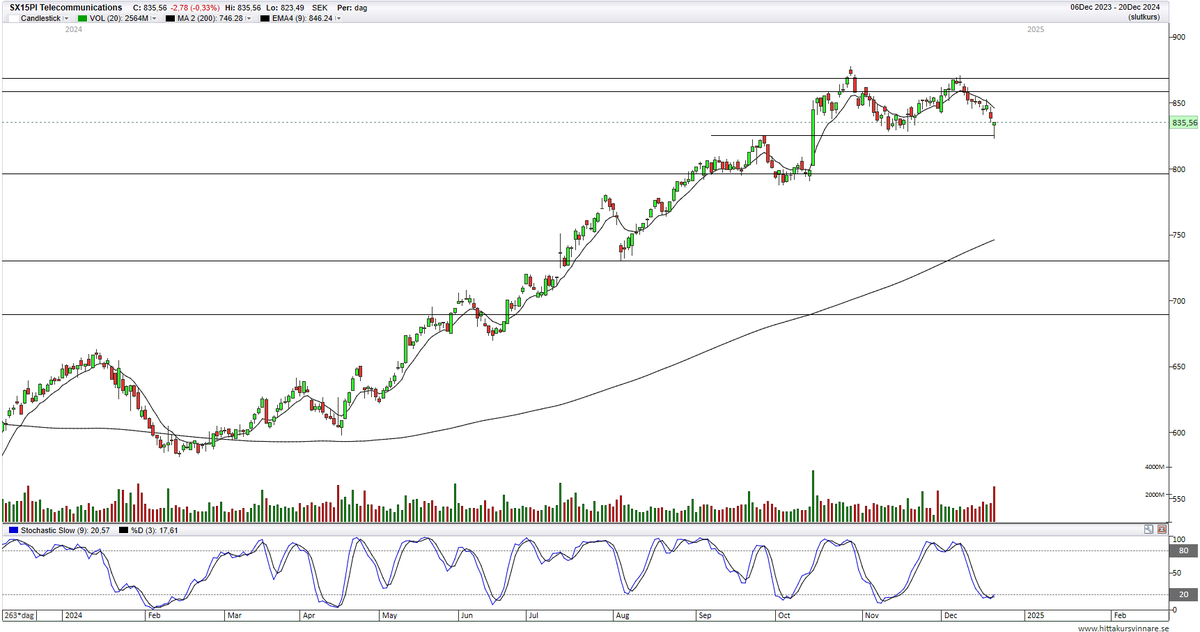
Task: Click the 750 price axis label
Action: tap(1179, 235)
